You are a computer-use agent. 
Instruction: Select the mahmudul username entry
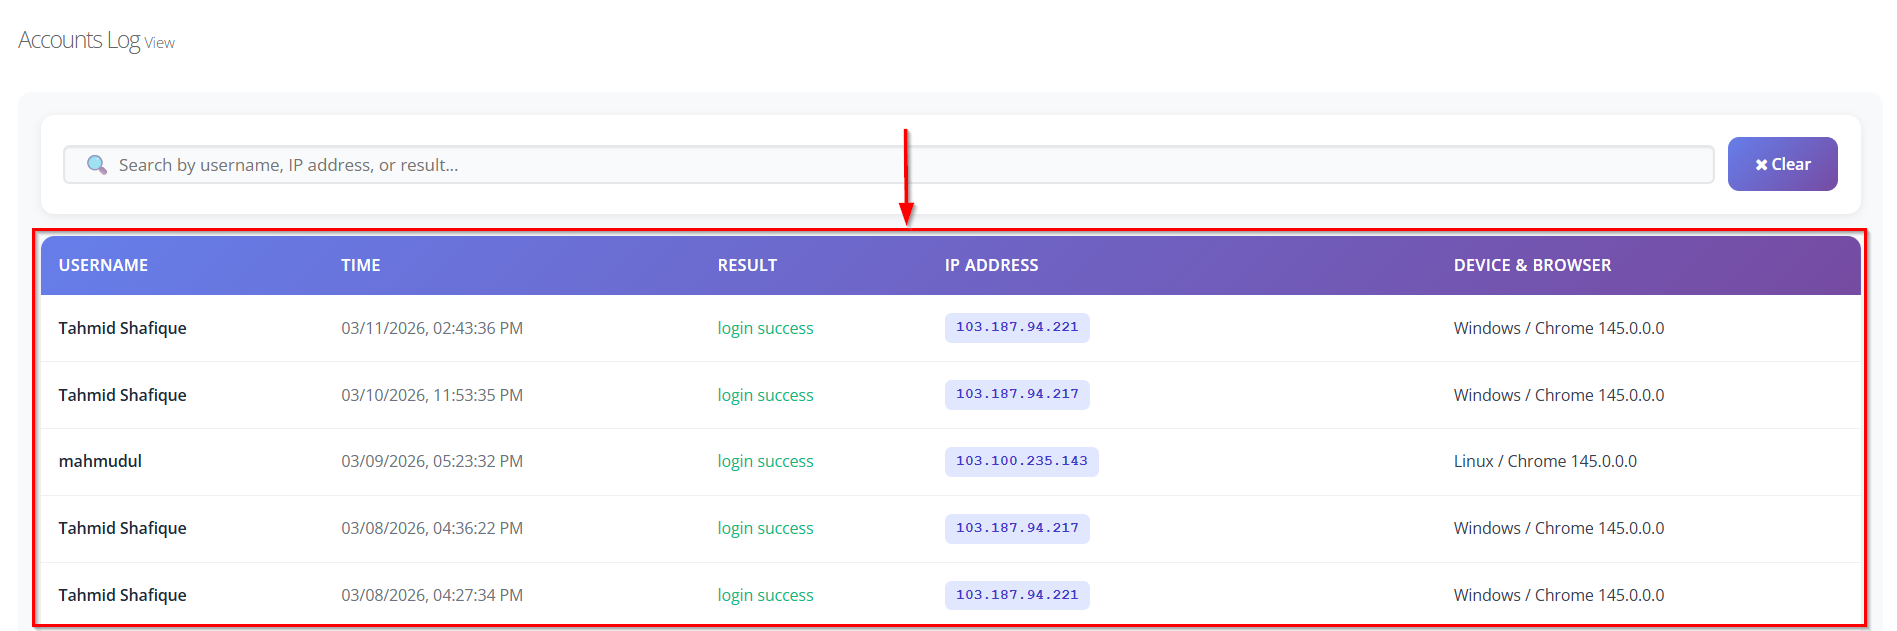click(x=100, y=461)
